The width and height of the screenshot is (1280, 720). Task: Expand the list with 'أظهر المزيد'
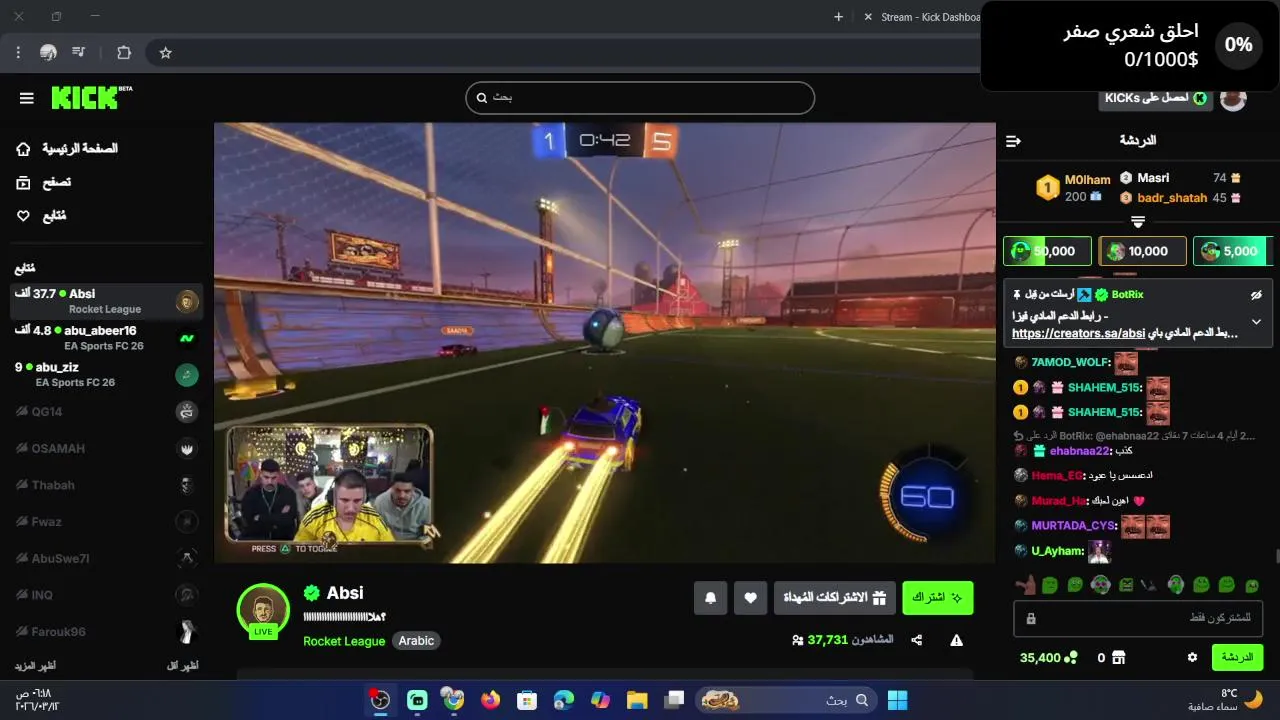[x=35, y=665]
